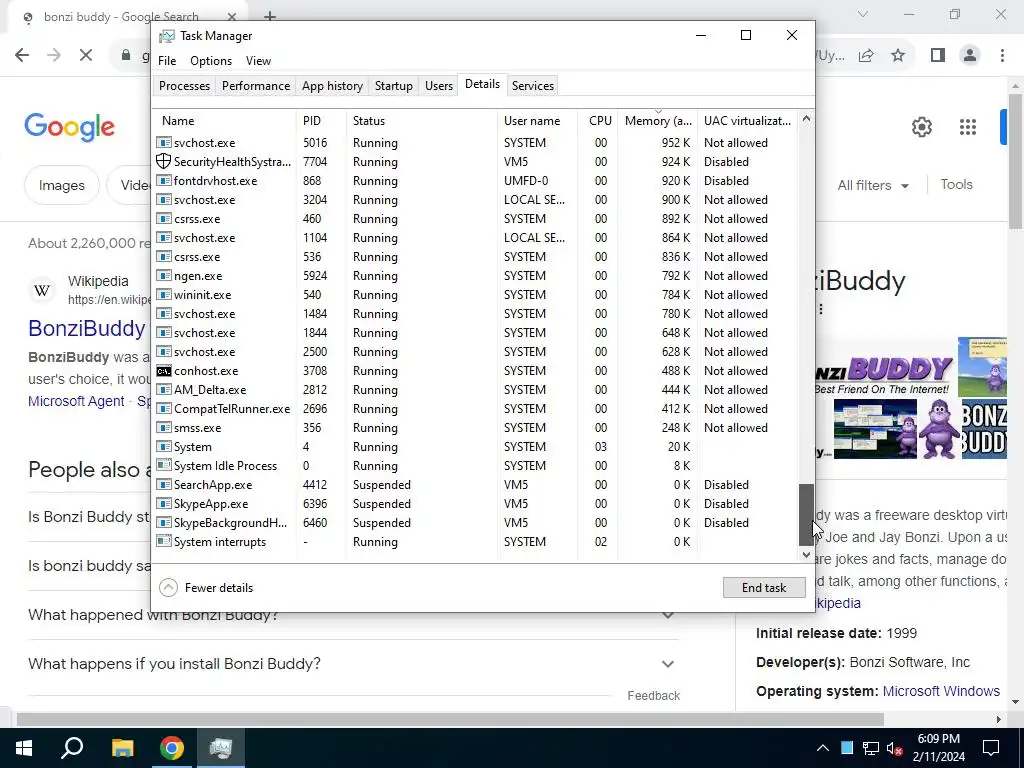Switch to the Performance tab

(256, 86)
